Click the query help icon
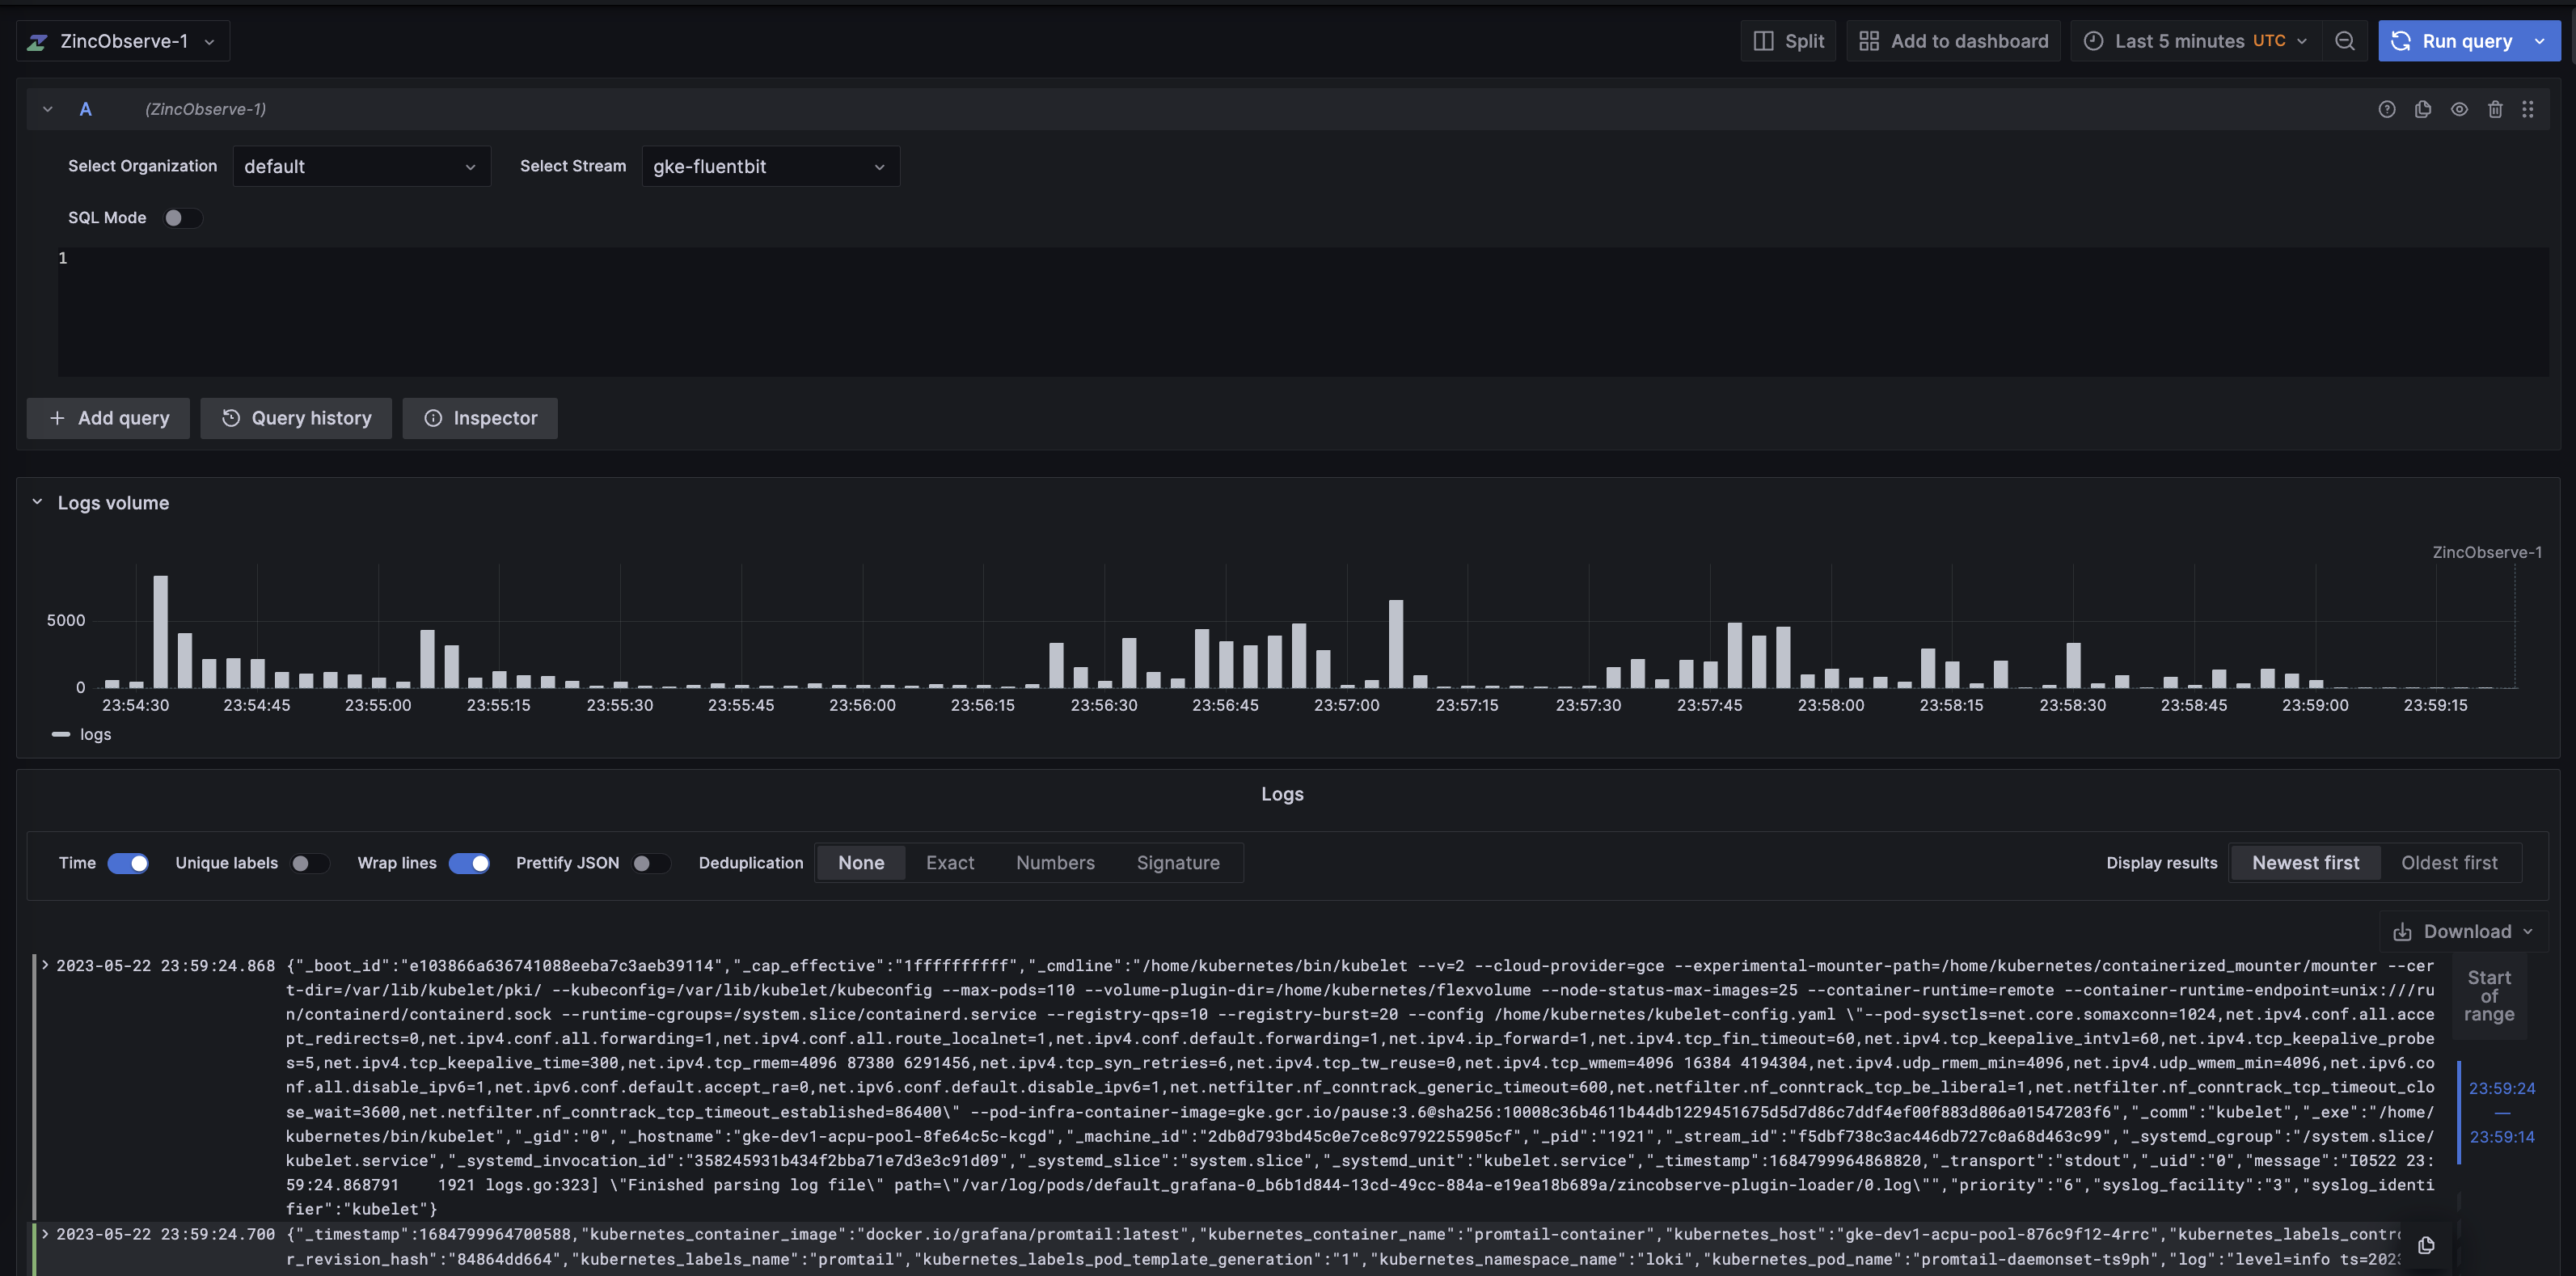Screen dimensions: 2576x1276 pyautogui.click(x=2386, y=110)
